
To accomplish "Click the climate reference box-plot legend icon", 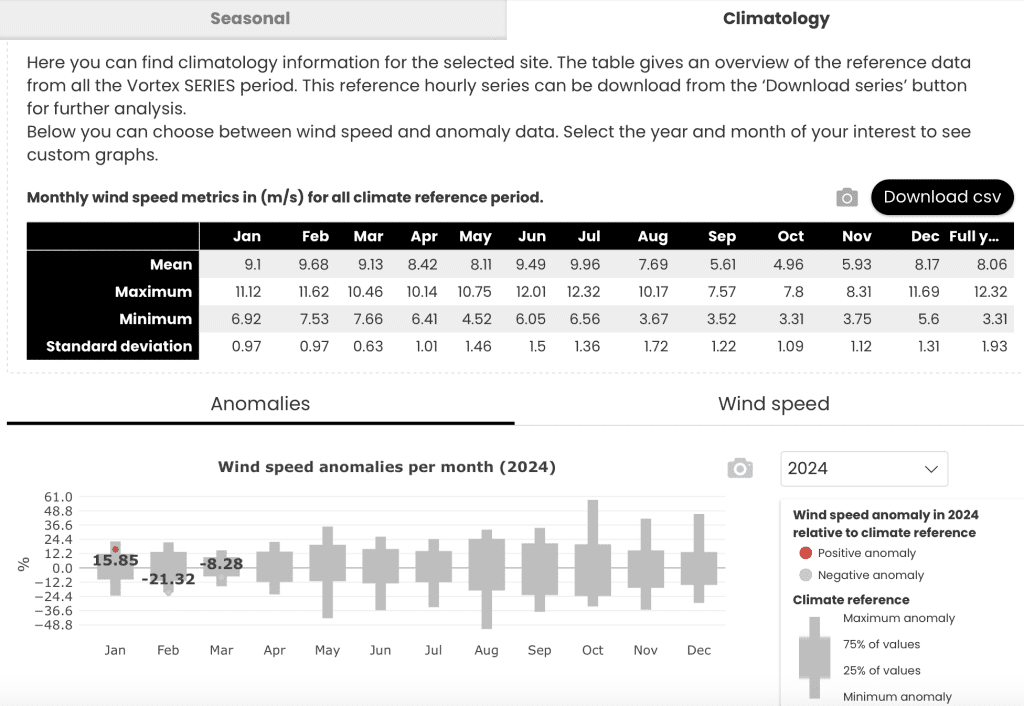I will coord(814,657).
